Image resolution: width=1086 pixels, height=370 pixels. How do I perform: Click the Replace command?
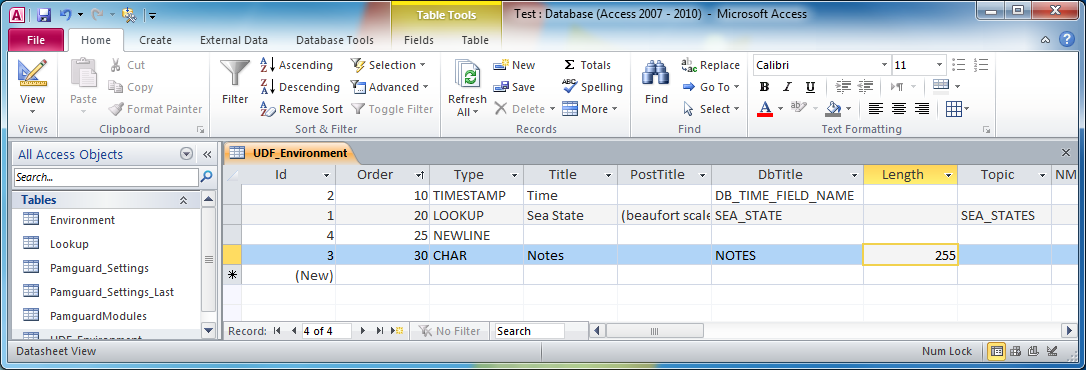tap(711, 65)
